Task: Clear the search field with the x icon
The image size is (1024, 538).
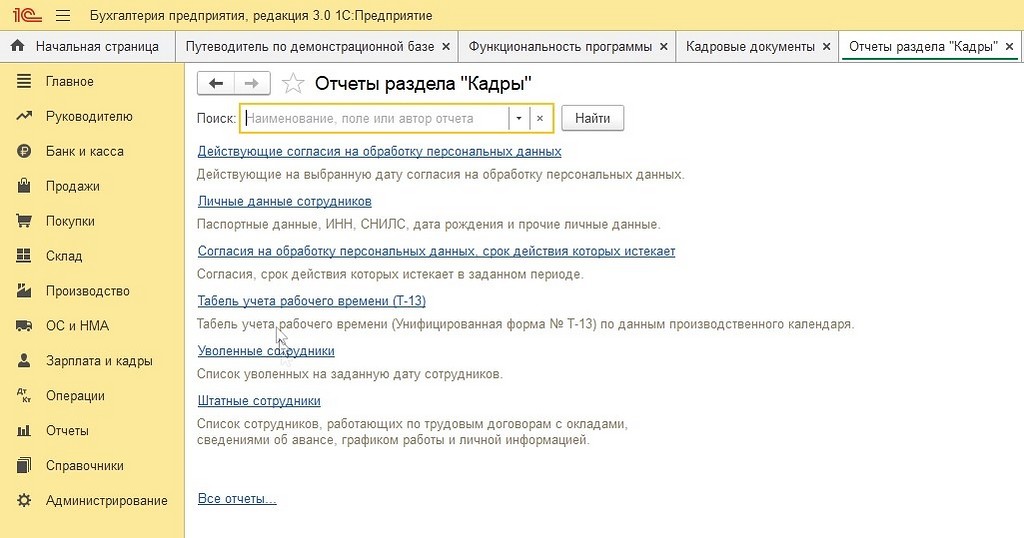Action: 540,118
